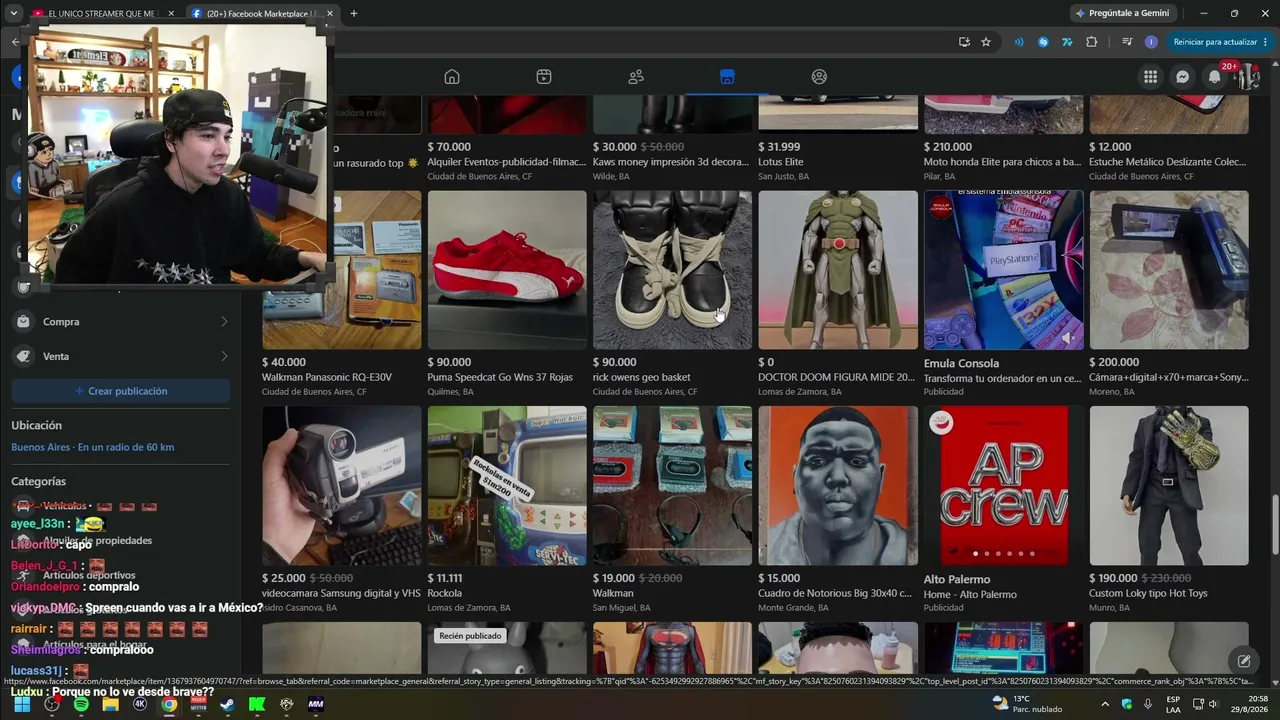
Task: Open File Explorer from the taskbar
Action: coord(110,704)
